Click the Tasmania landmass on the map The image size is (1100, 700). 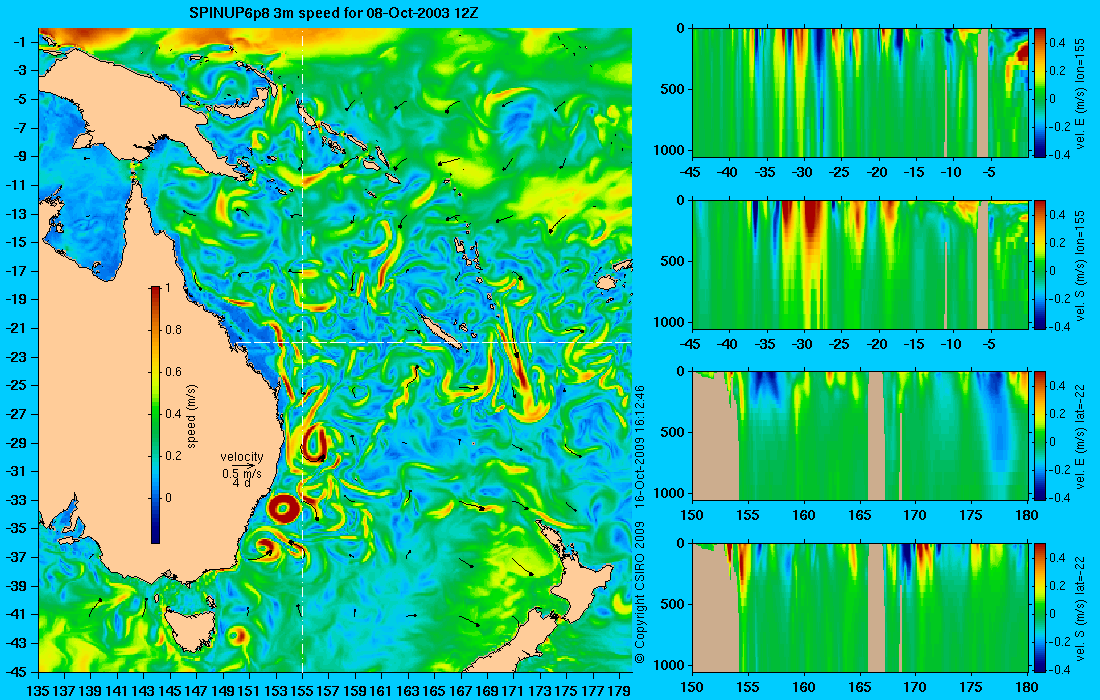189,628
